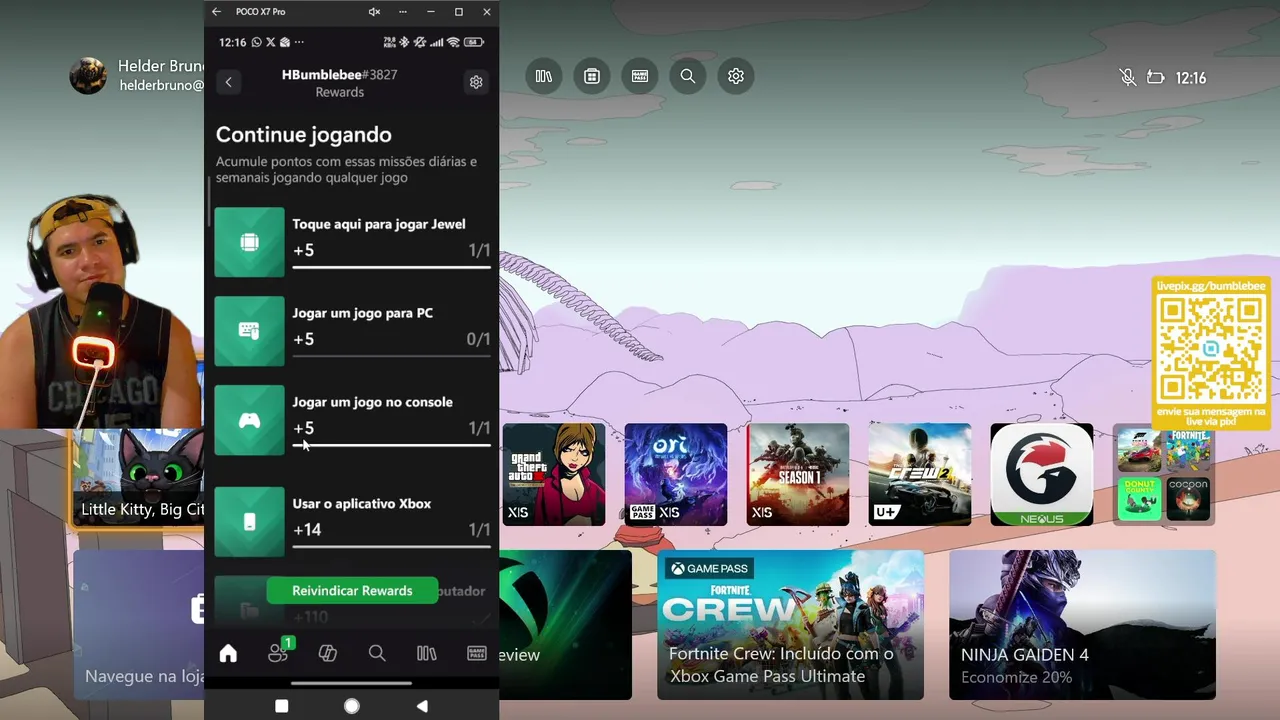Viewport: 1280px width, 720px height.
Task: Open the NINJA GAIDEN 4 promotion card
Action: 1082,625
